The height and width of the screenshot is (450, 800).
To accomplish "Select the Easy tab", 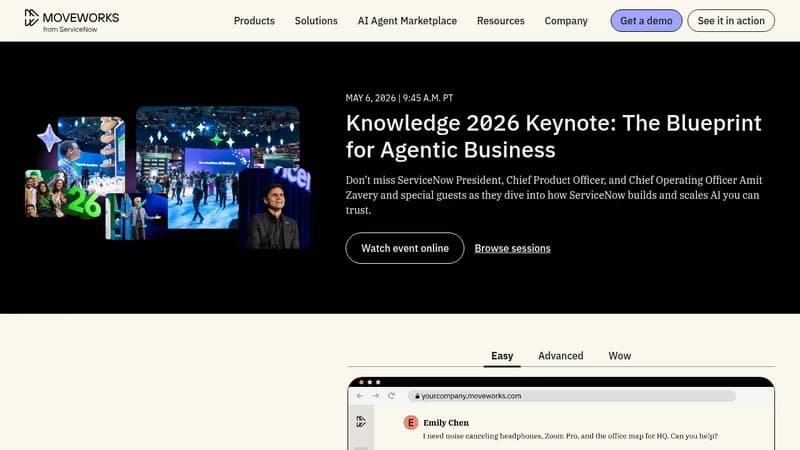I will (x=502, y=356).
